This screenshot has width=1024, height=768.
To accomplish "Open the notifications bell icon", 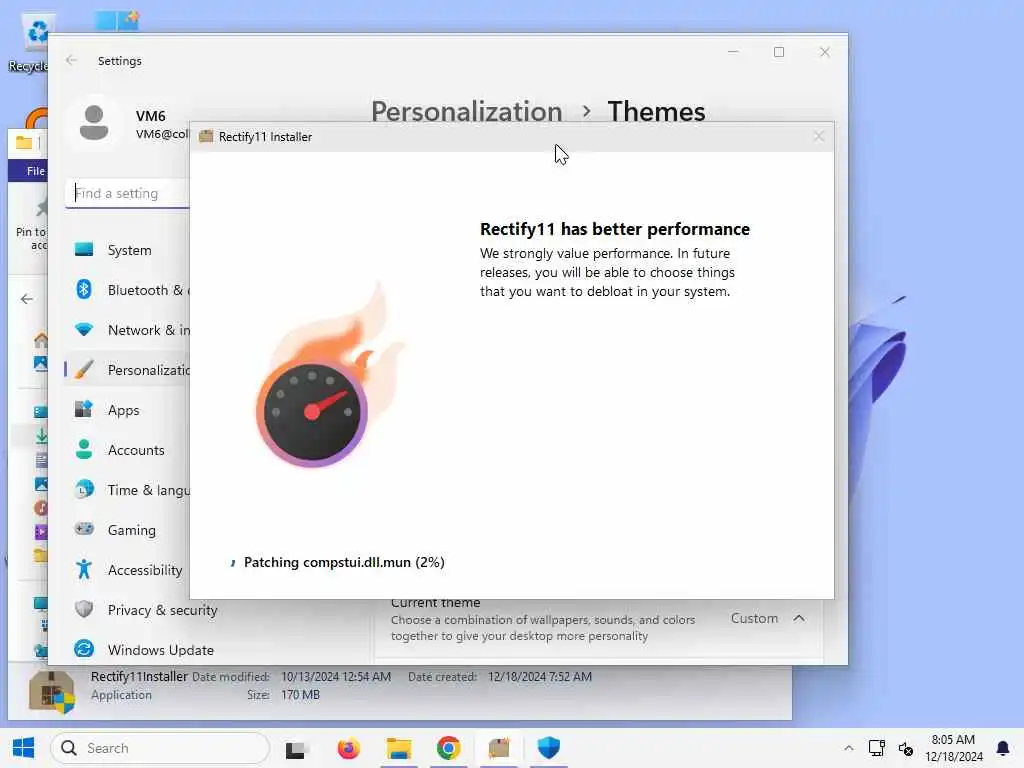I will click(x=1002, y=748).
